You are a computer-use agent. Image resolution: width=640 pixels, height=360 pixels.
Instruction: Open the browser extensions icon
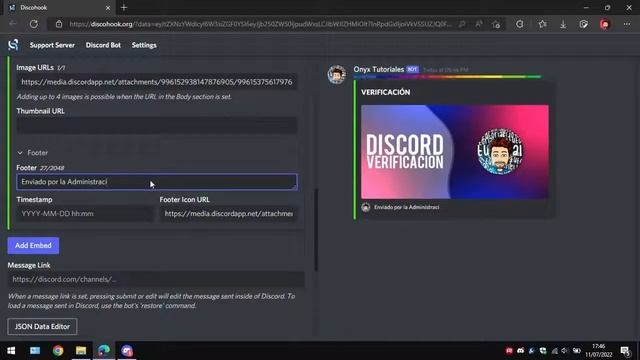(520, 24)
